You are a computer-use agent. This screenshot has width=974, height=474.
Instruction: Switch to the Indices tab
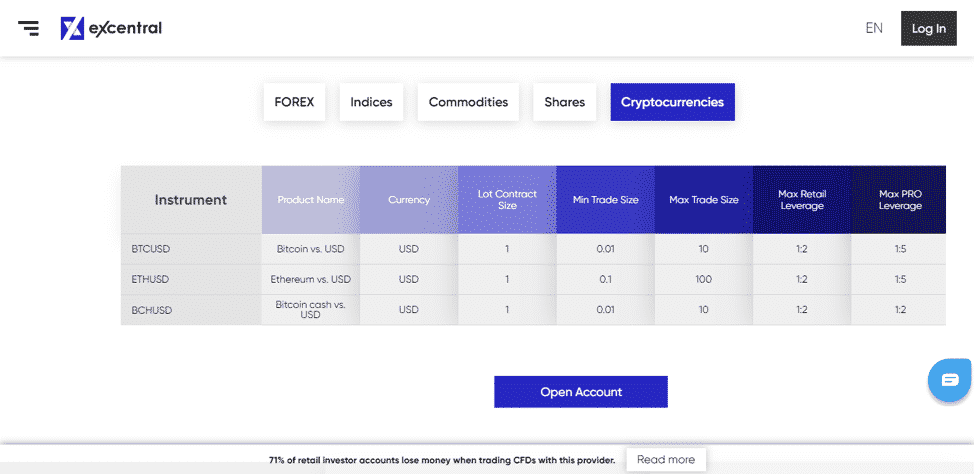(371, 102)
